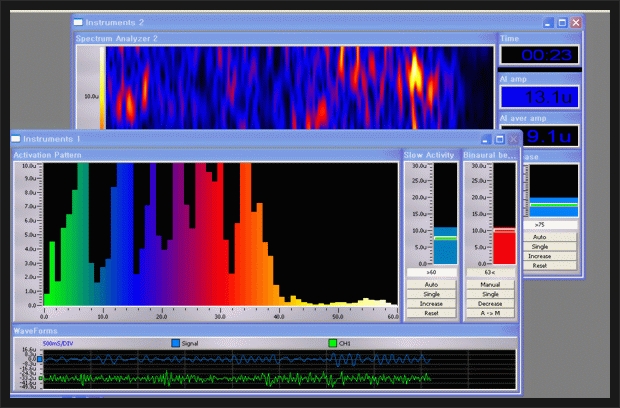This screenshot has height=408, width=620.
Task: Minimize the Instruments 2 window
Action: click(x=548, y=23)
